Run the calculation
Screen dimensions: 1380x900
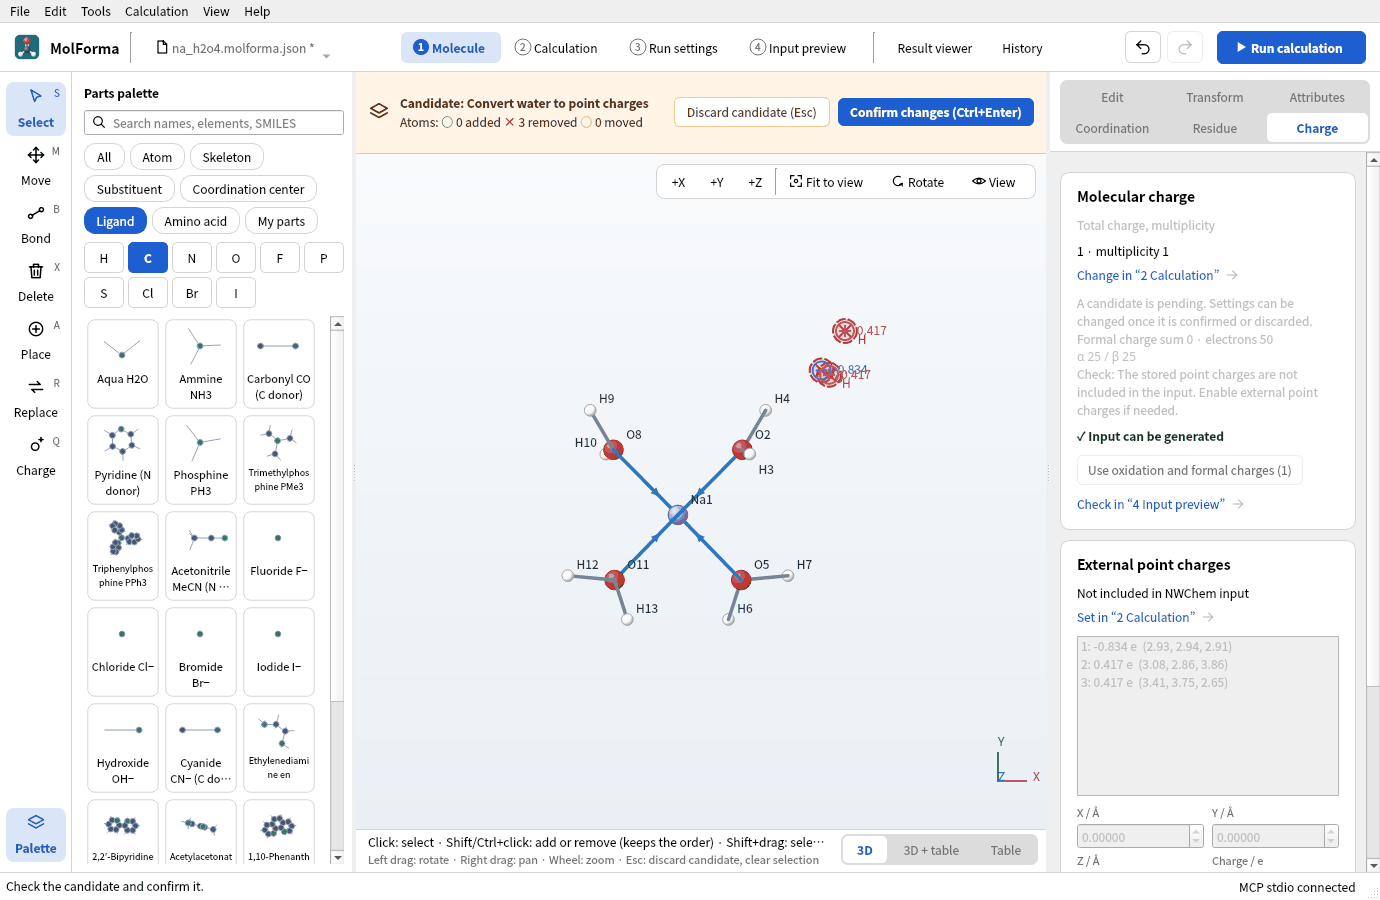1291,47
